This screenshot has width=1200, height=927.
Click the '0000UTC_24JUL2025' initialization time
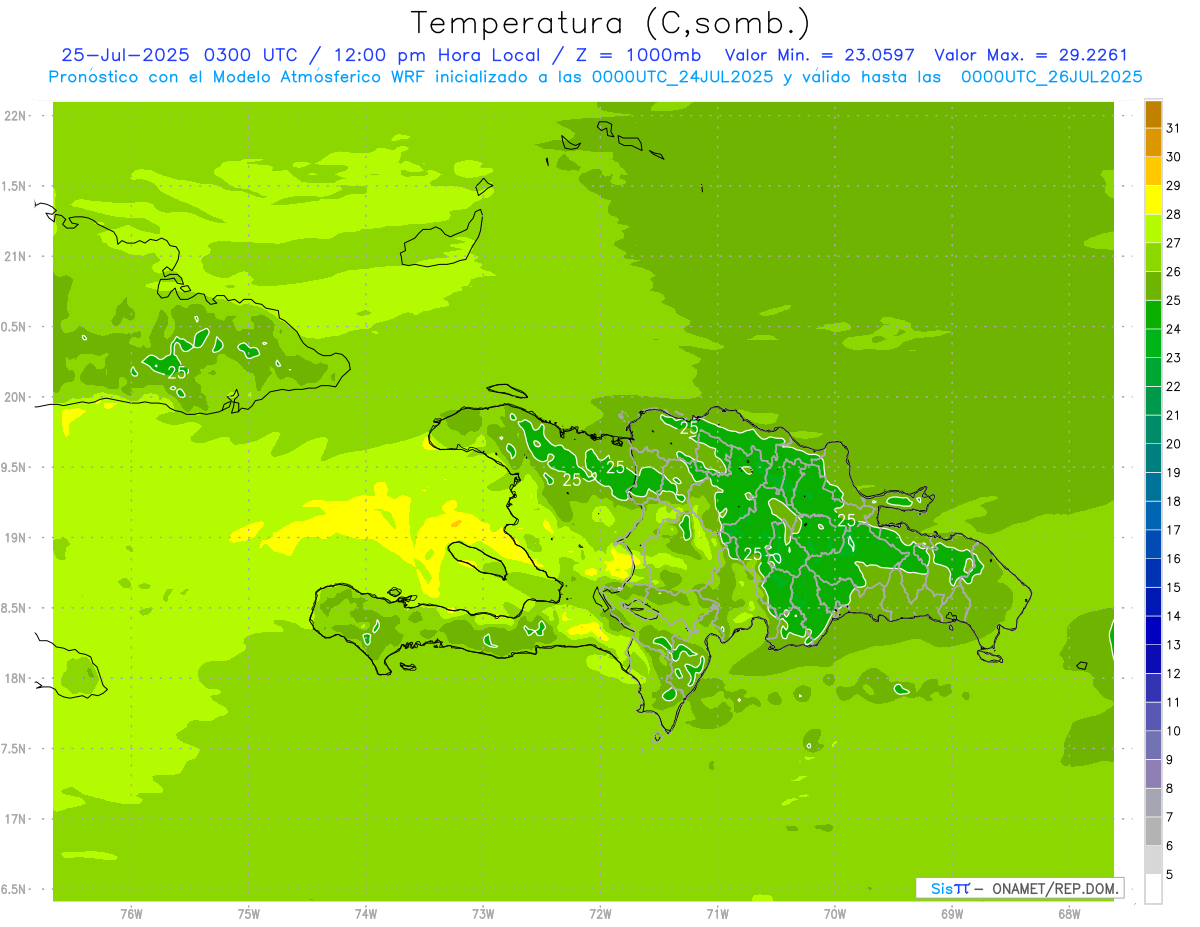point(682,77)
